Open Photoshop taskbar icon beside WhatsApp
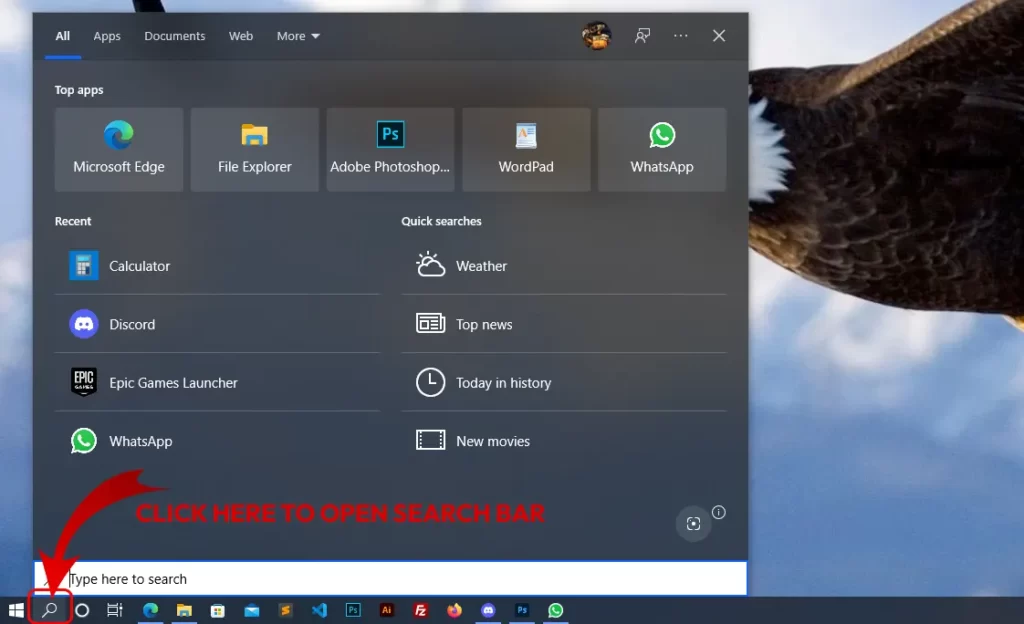1024x624 pixels. 522,610
